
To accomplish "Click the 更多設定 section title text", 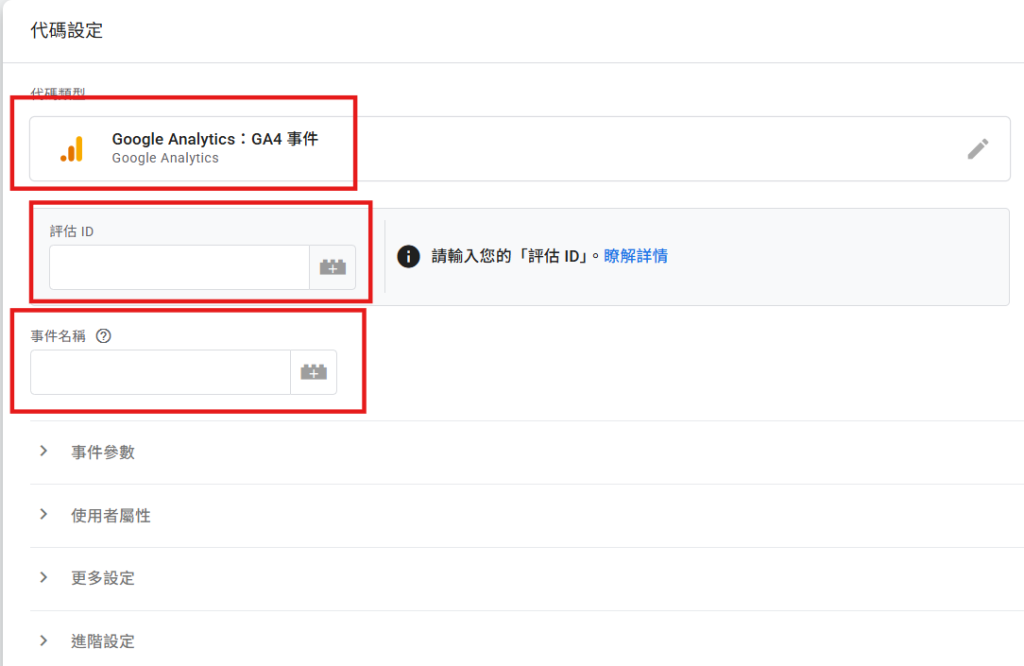I will pyautogui.click(x=103, y=578).
